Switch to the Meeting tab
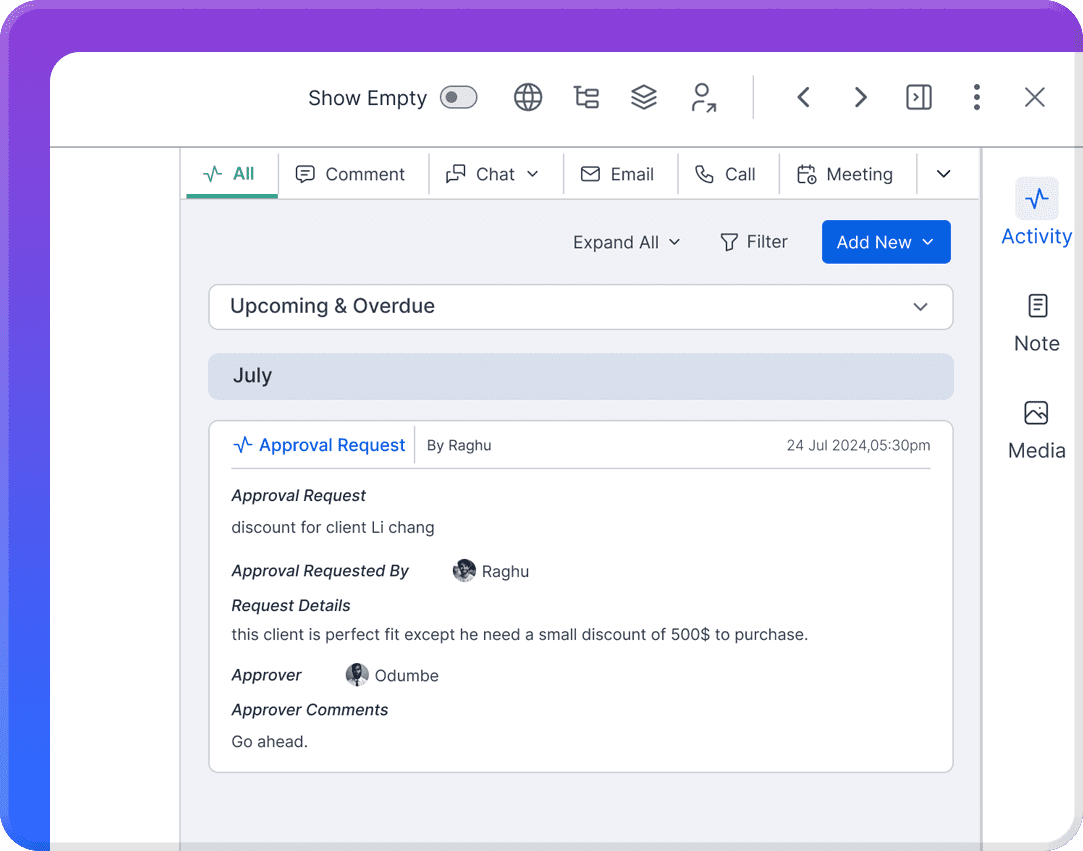Viewport: 1083px width, 851px height. (x=845, y=174)
